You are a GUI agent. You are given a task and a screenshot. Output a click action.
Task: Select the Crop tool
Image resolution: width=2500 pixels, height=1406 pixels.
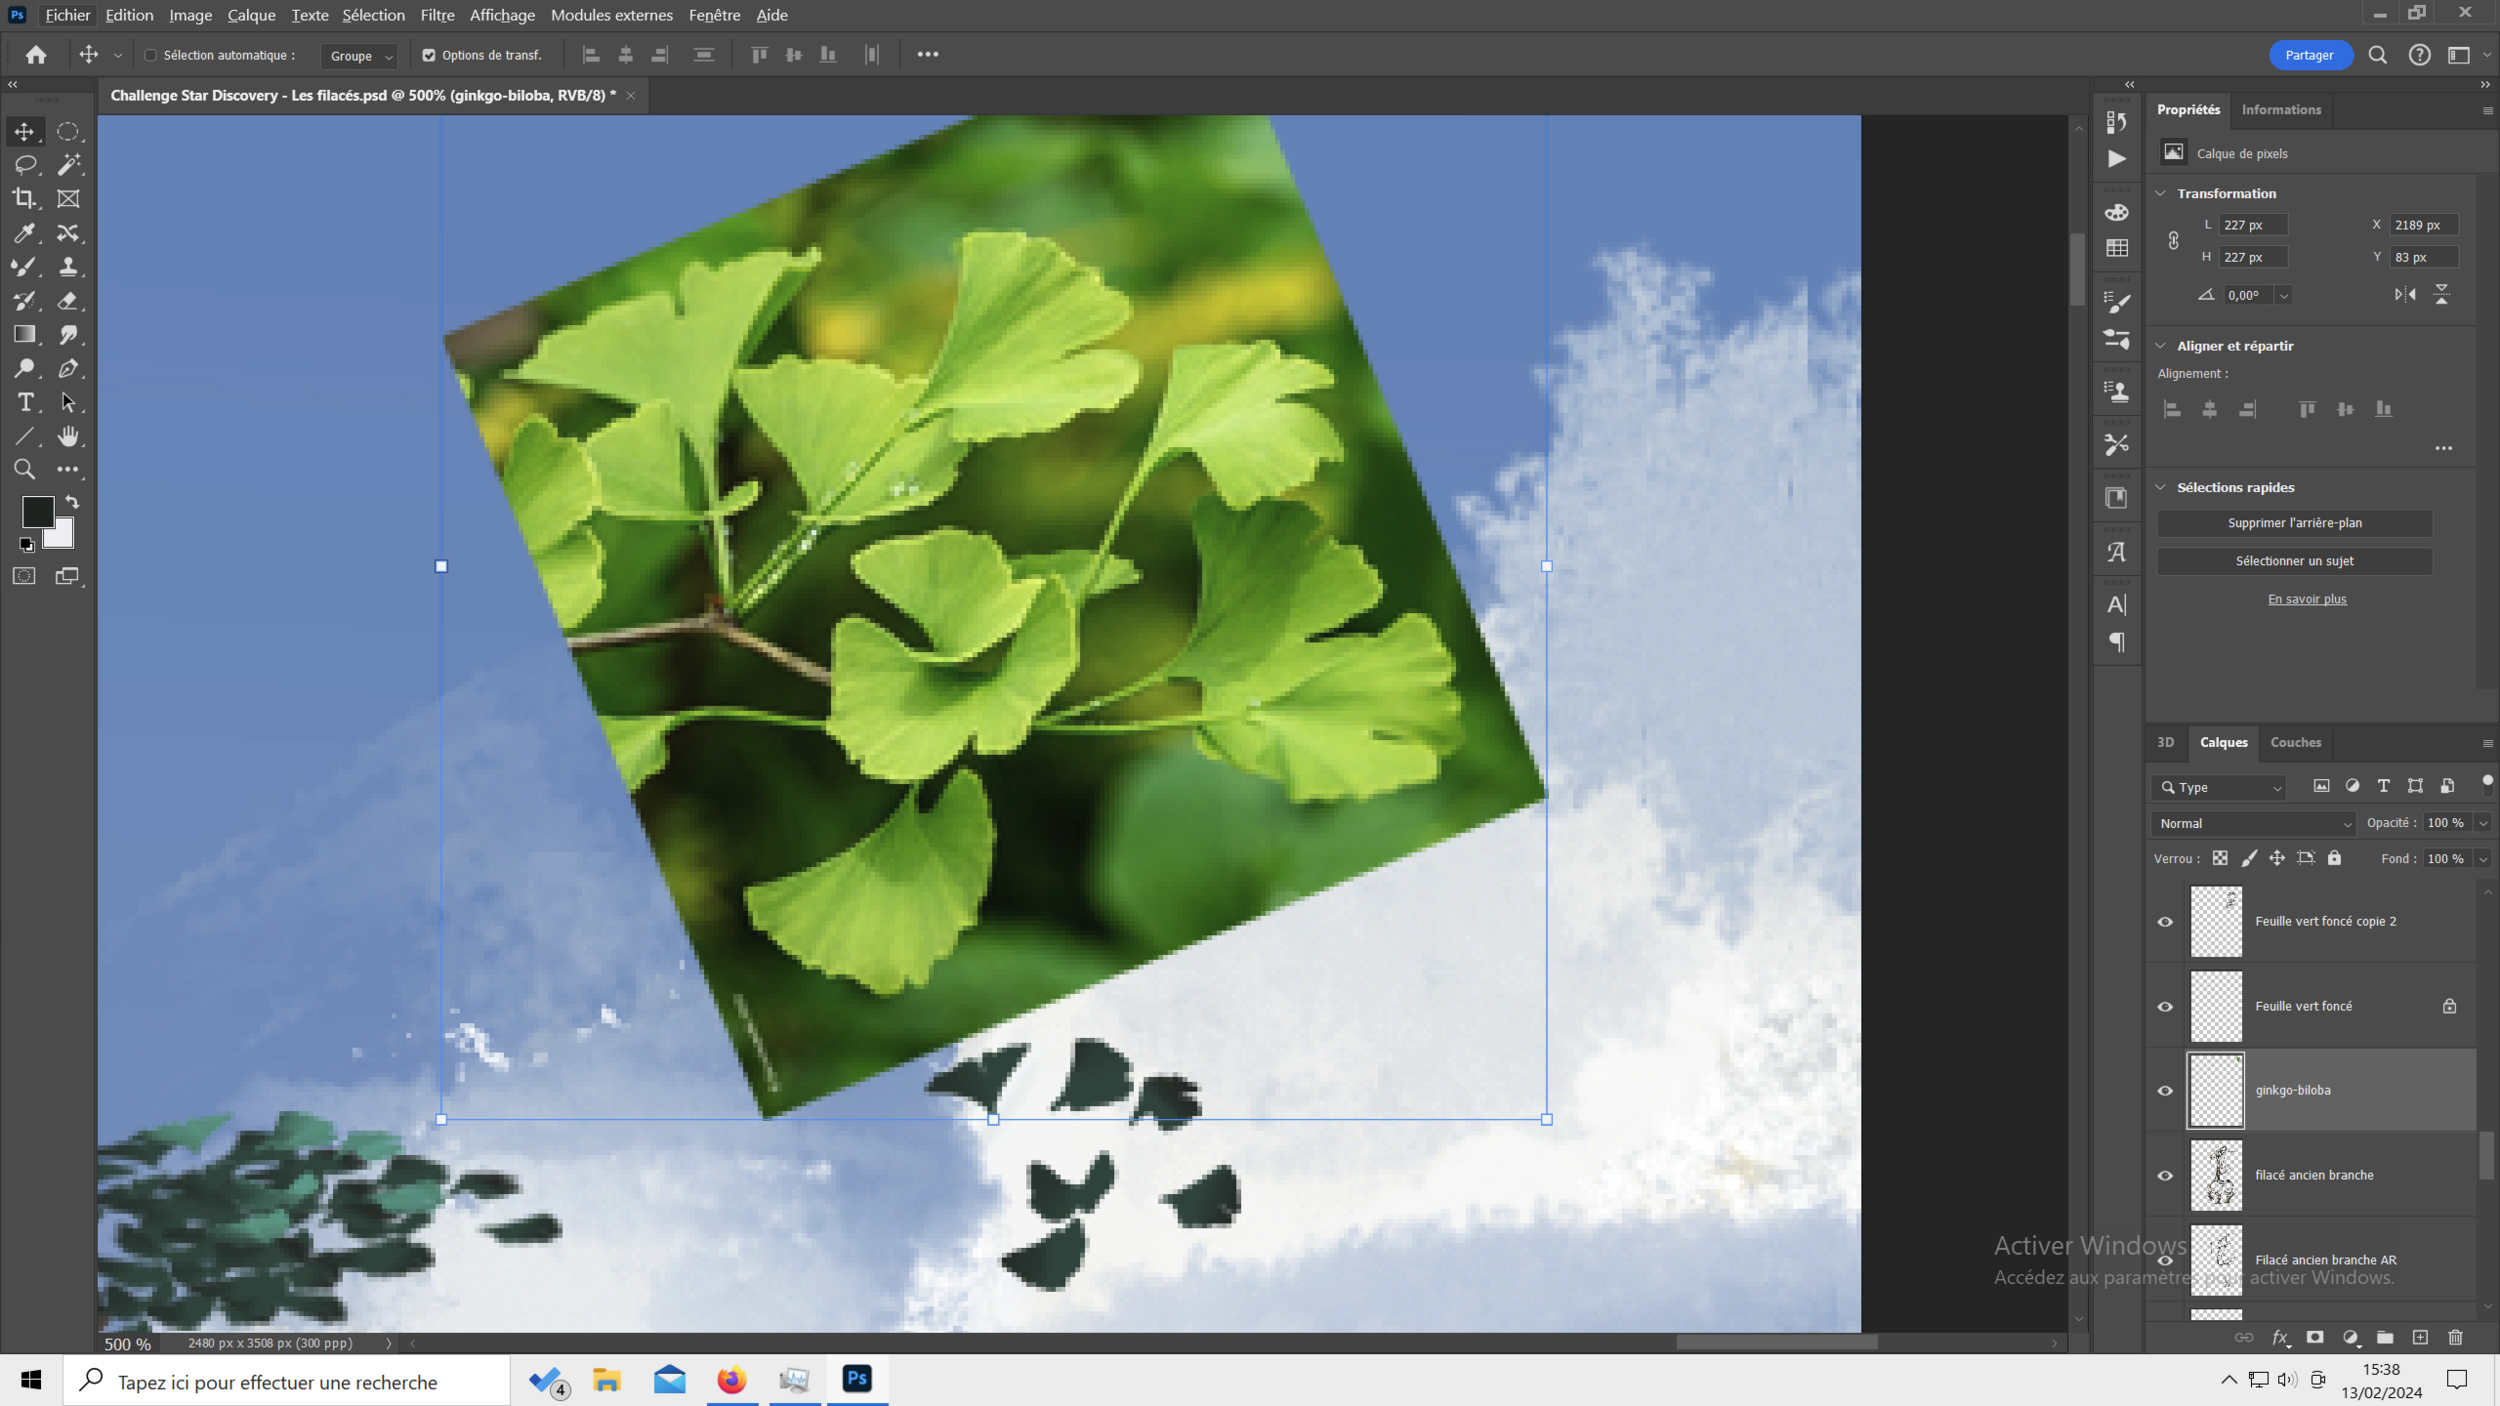[x=24, y=199]
